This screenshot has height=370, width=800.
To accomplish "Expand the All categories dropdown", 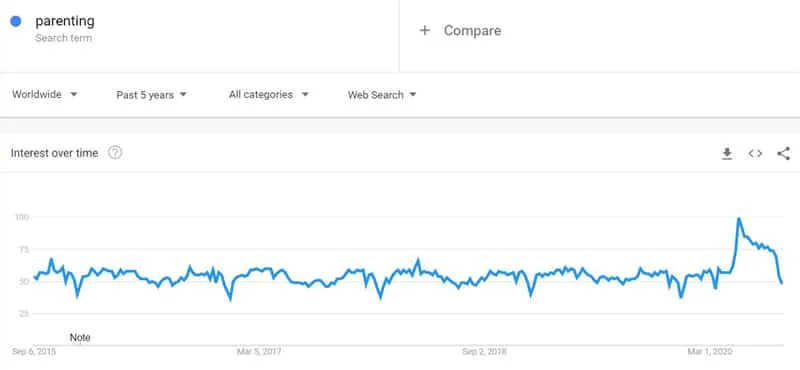I will coord(269,94).
